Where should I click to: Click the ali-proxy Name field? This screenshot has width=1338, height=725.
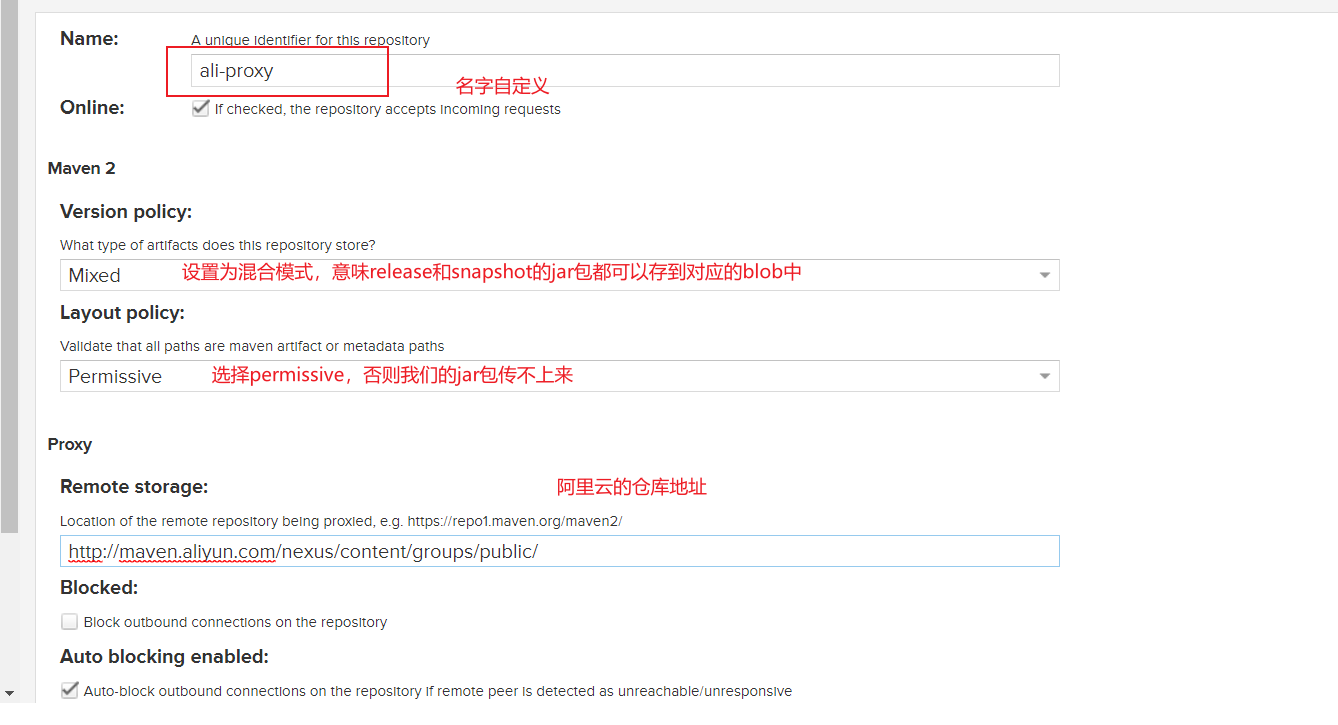(620, 71)
